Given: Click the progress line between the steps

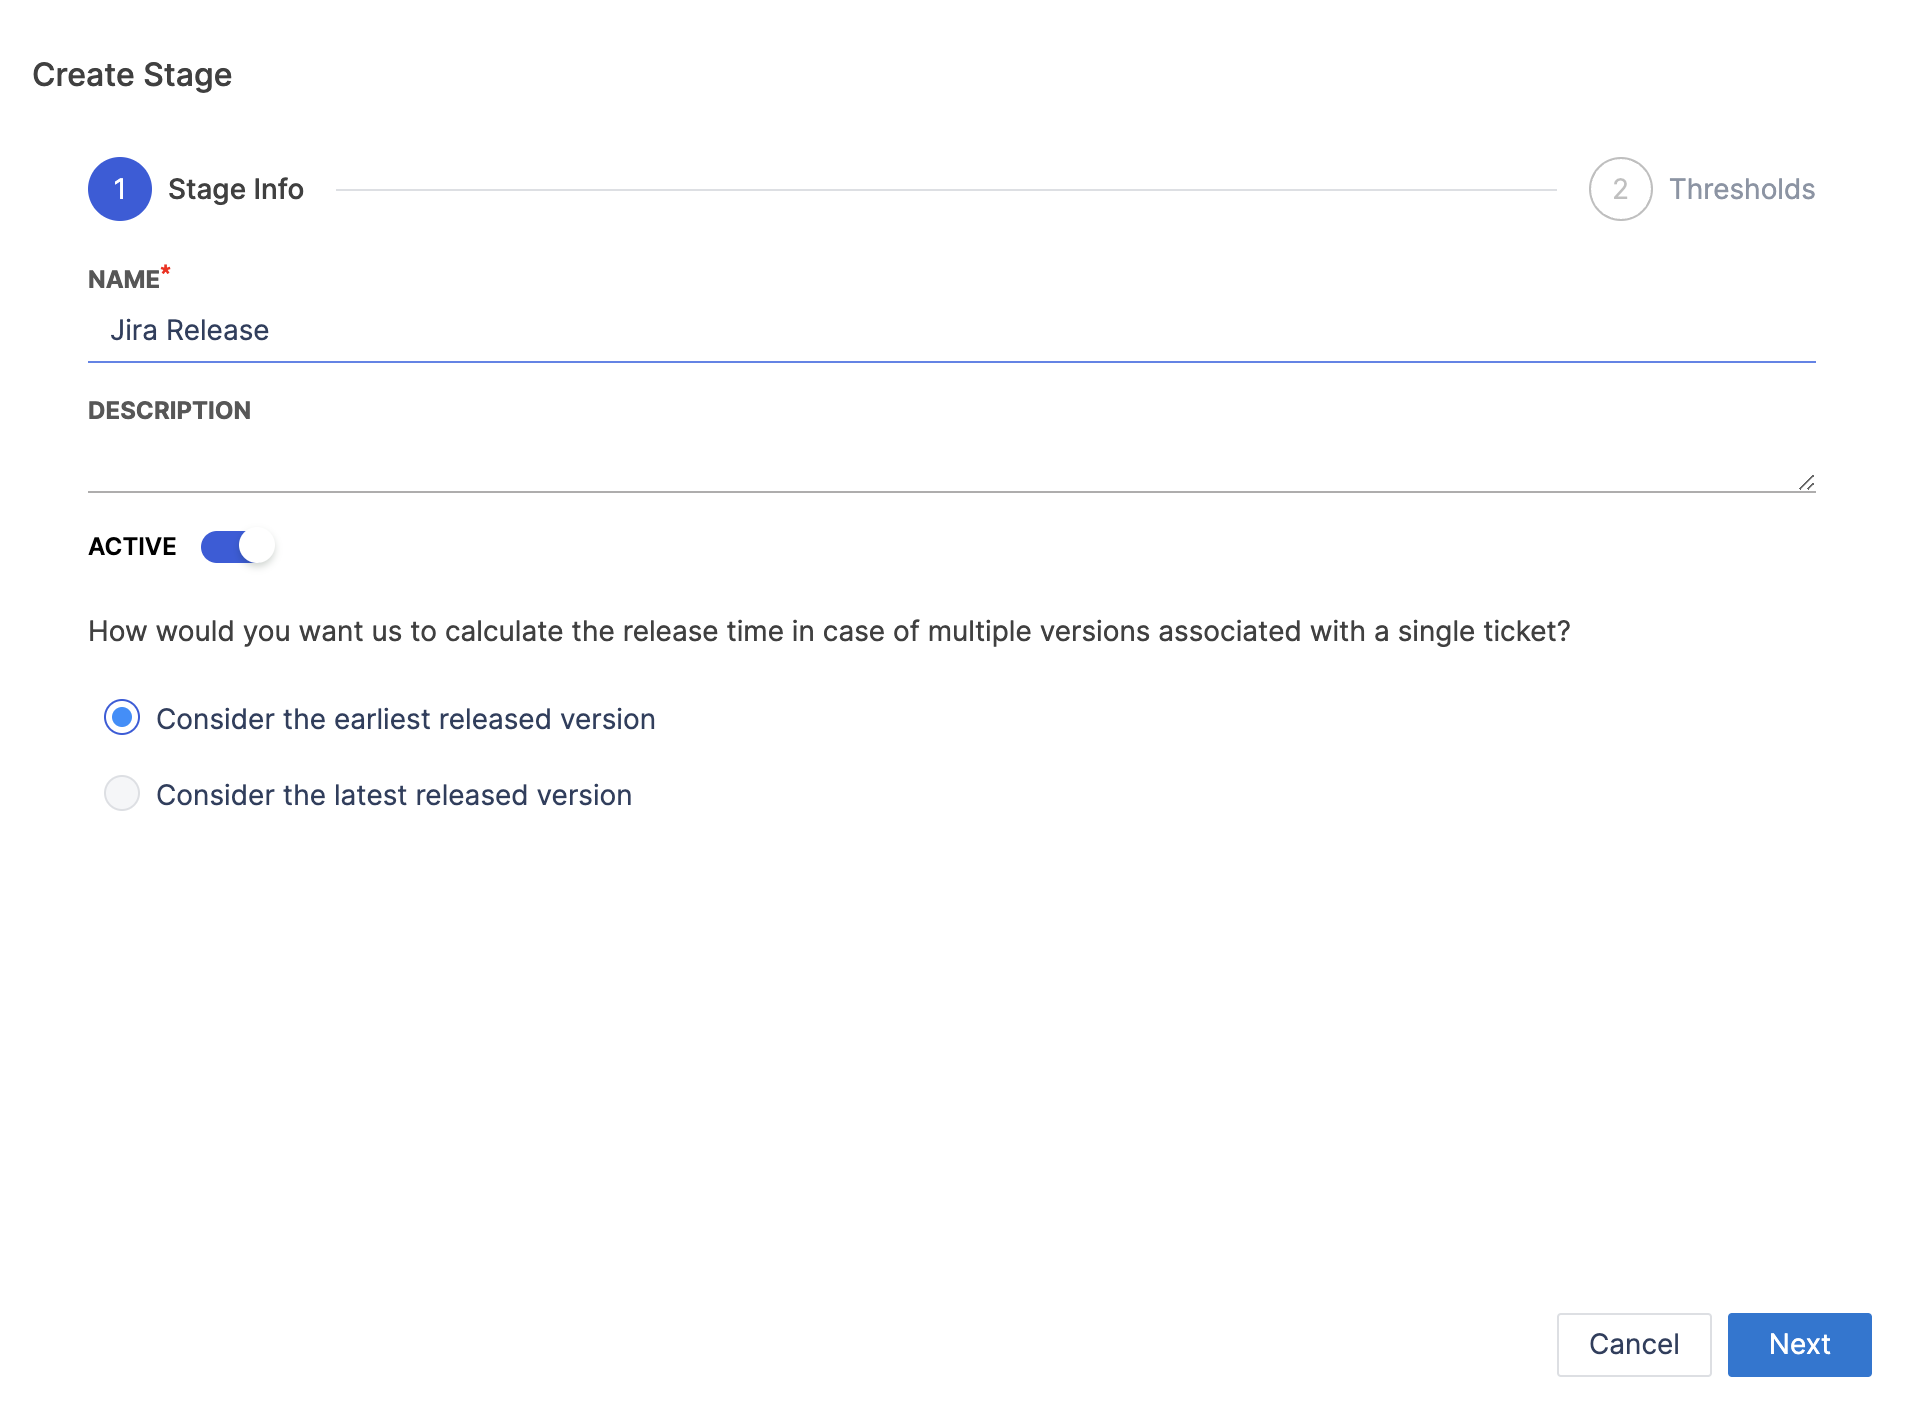Looking at the screenshot, I should coord(945,189).
